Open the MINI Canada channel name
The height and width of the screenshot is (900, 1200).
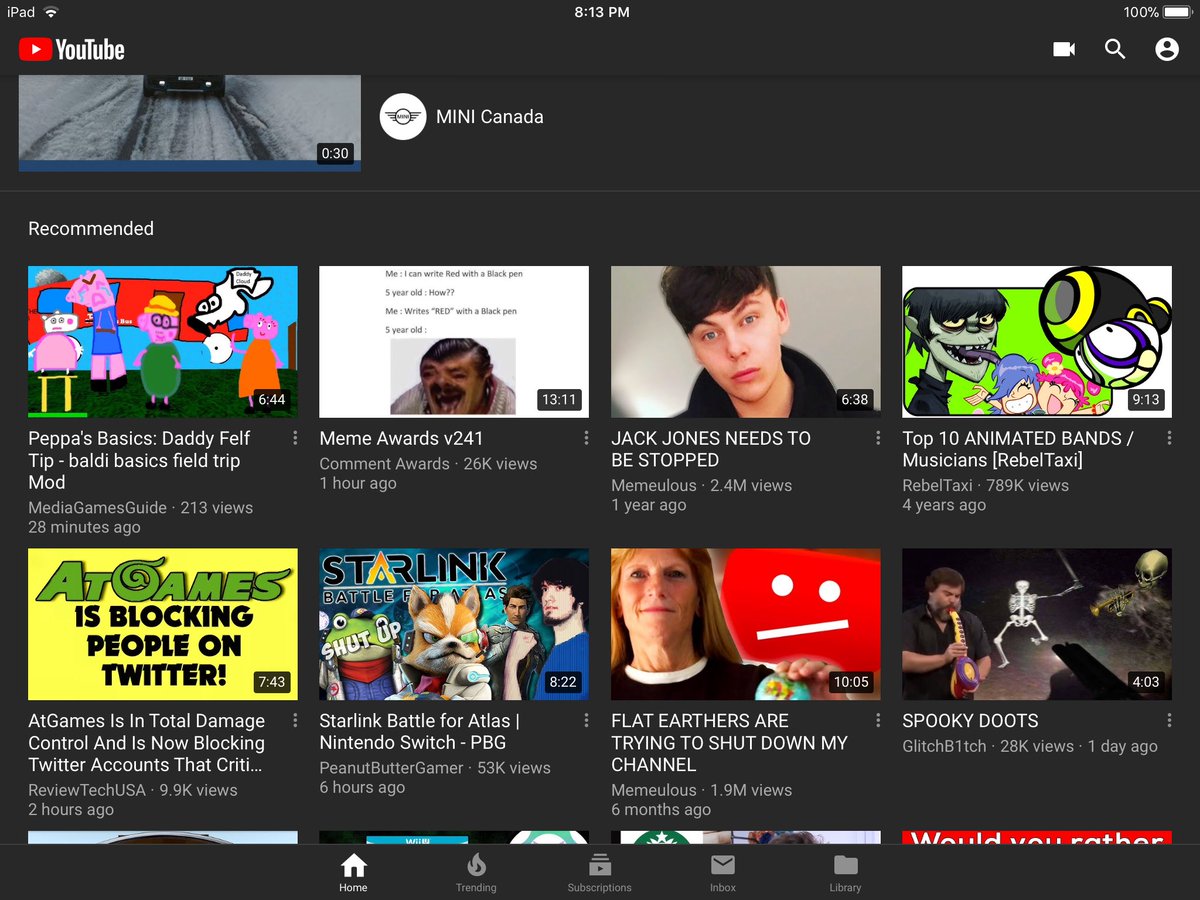tap(490, 117)
